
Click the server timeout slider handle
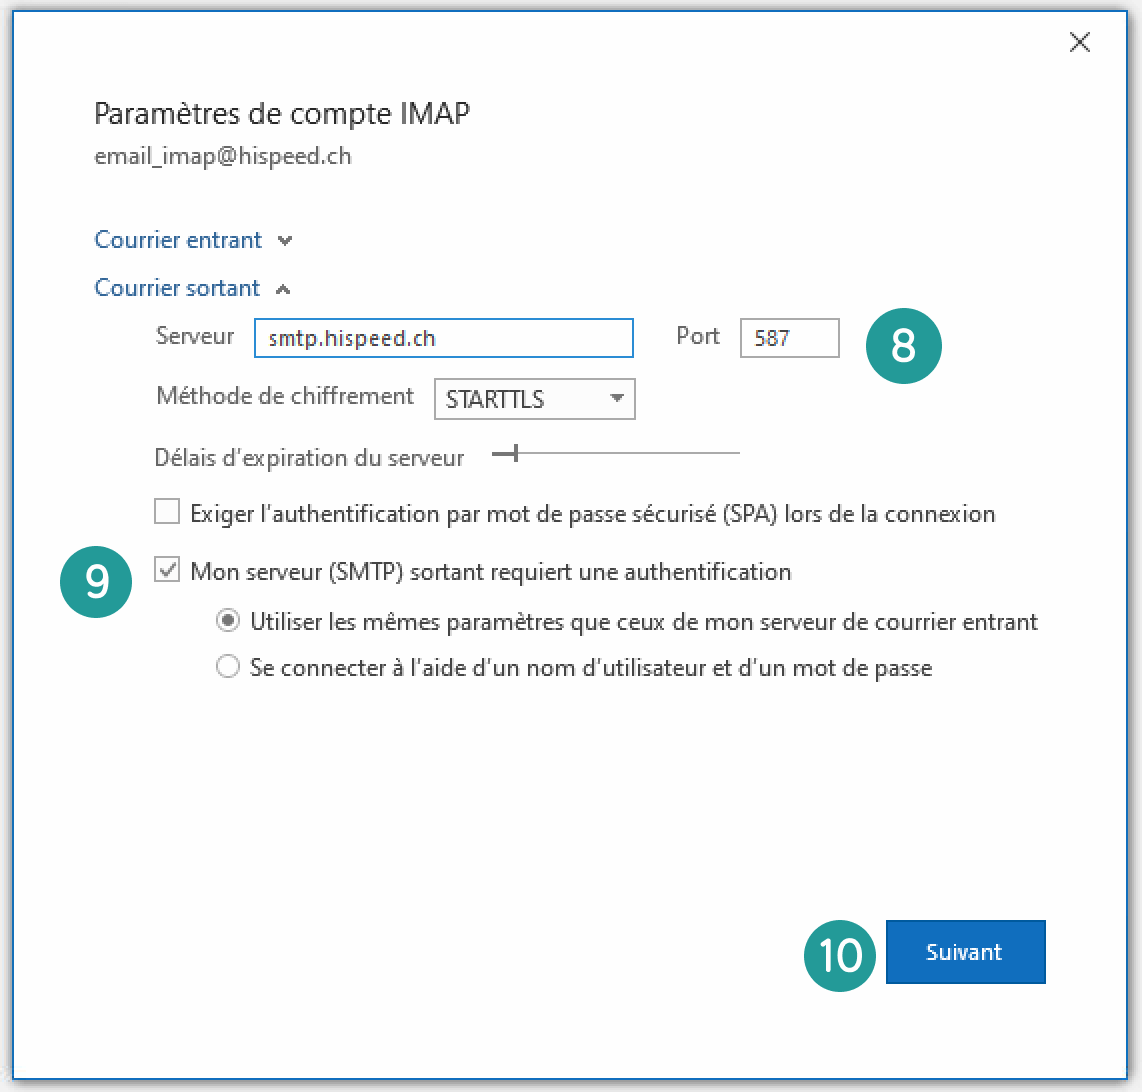(516, 453)
